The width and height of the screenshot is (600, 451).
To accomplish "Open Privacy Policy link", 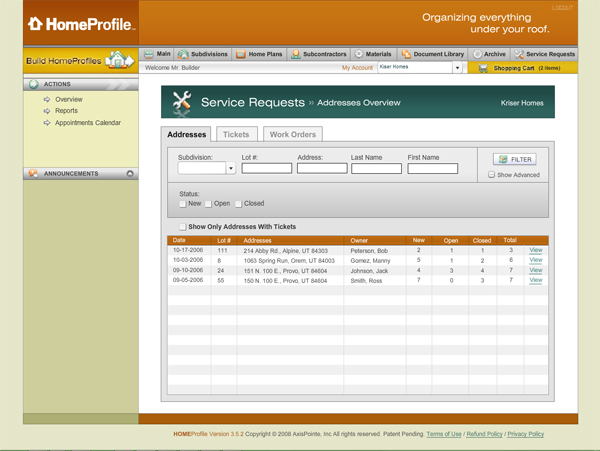I will [525, 434].
